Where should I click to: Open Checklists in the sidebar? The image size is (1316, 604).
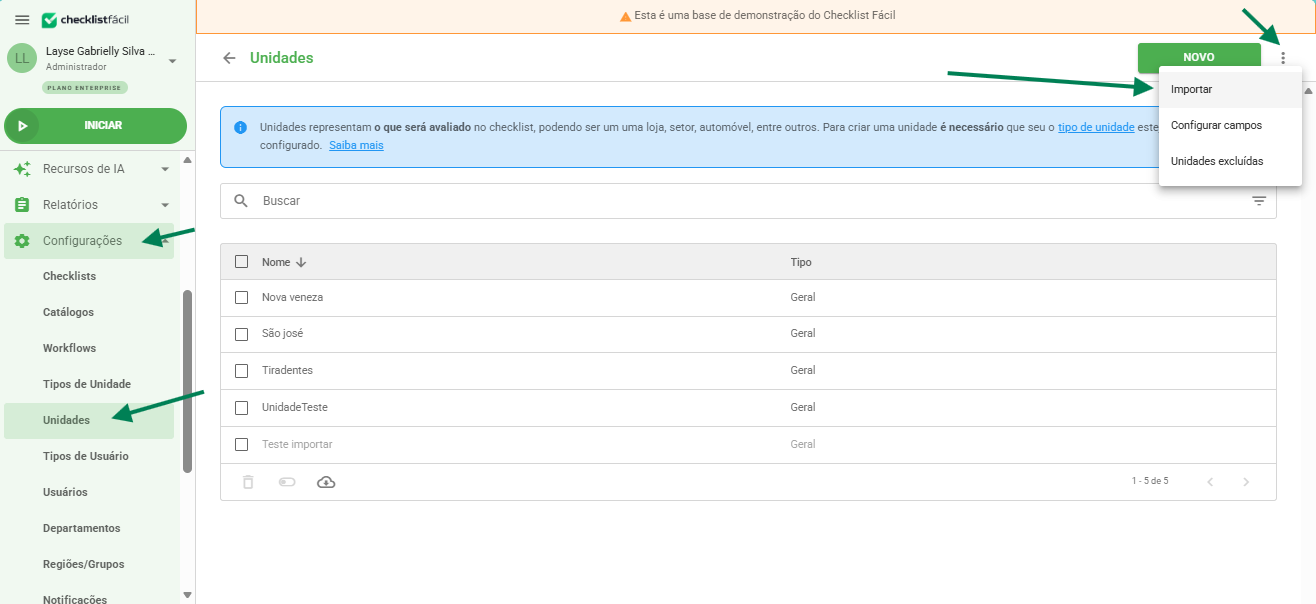pos(69,276)
